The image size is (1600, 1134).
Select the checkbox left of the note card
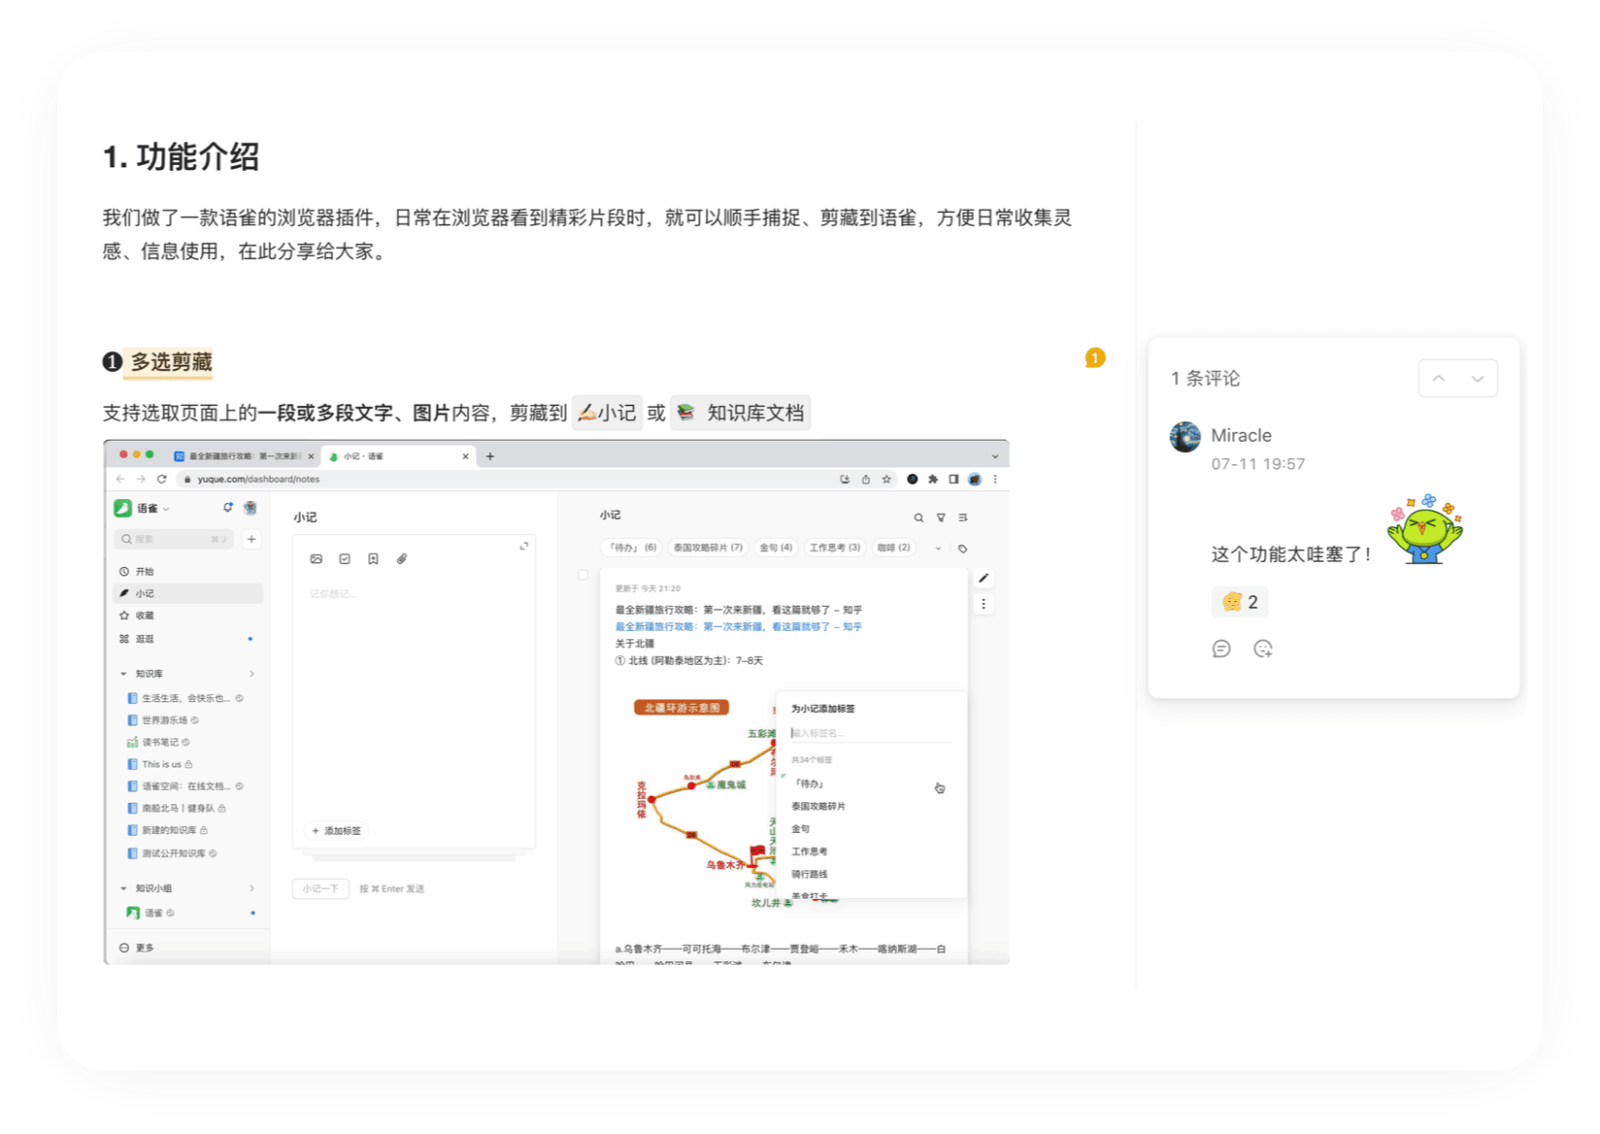(583, 575)
